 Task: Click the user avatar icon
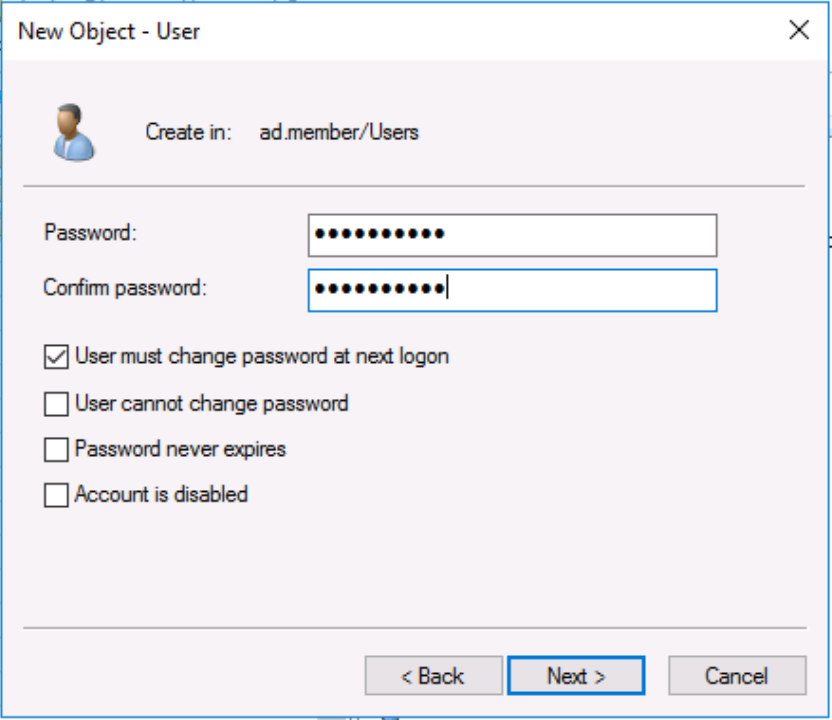click(x=73, y=133)
